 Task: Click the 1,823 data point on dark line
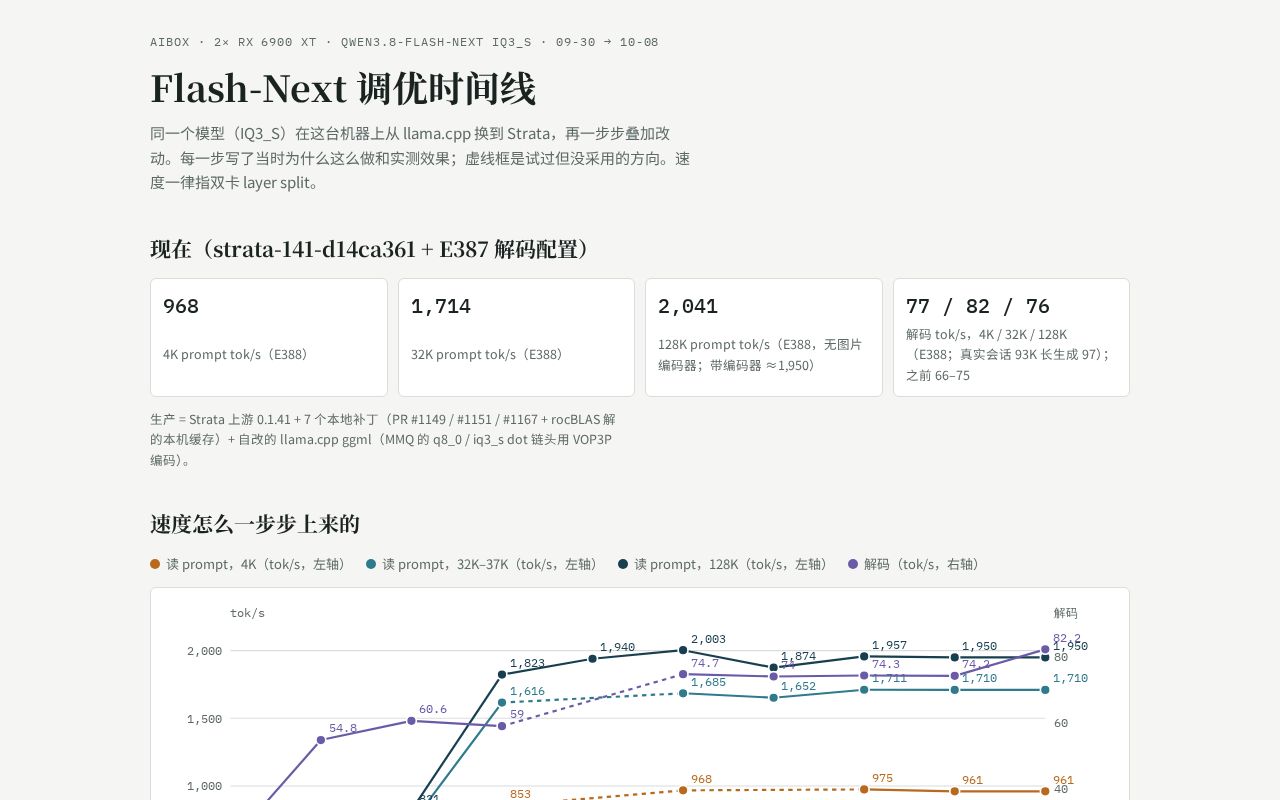pos(502,674)
